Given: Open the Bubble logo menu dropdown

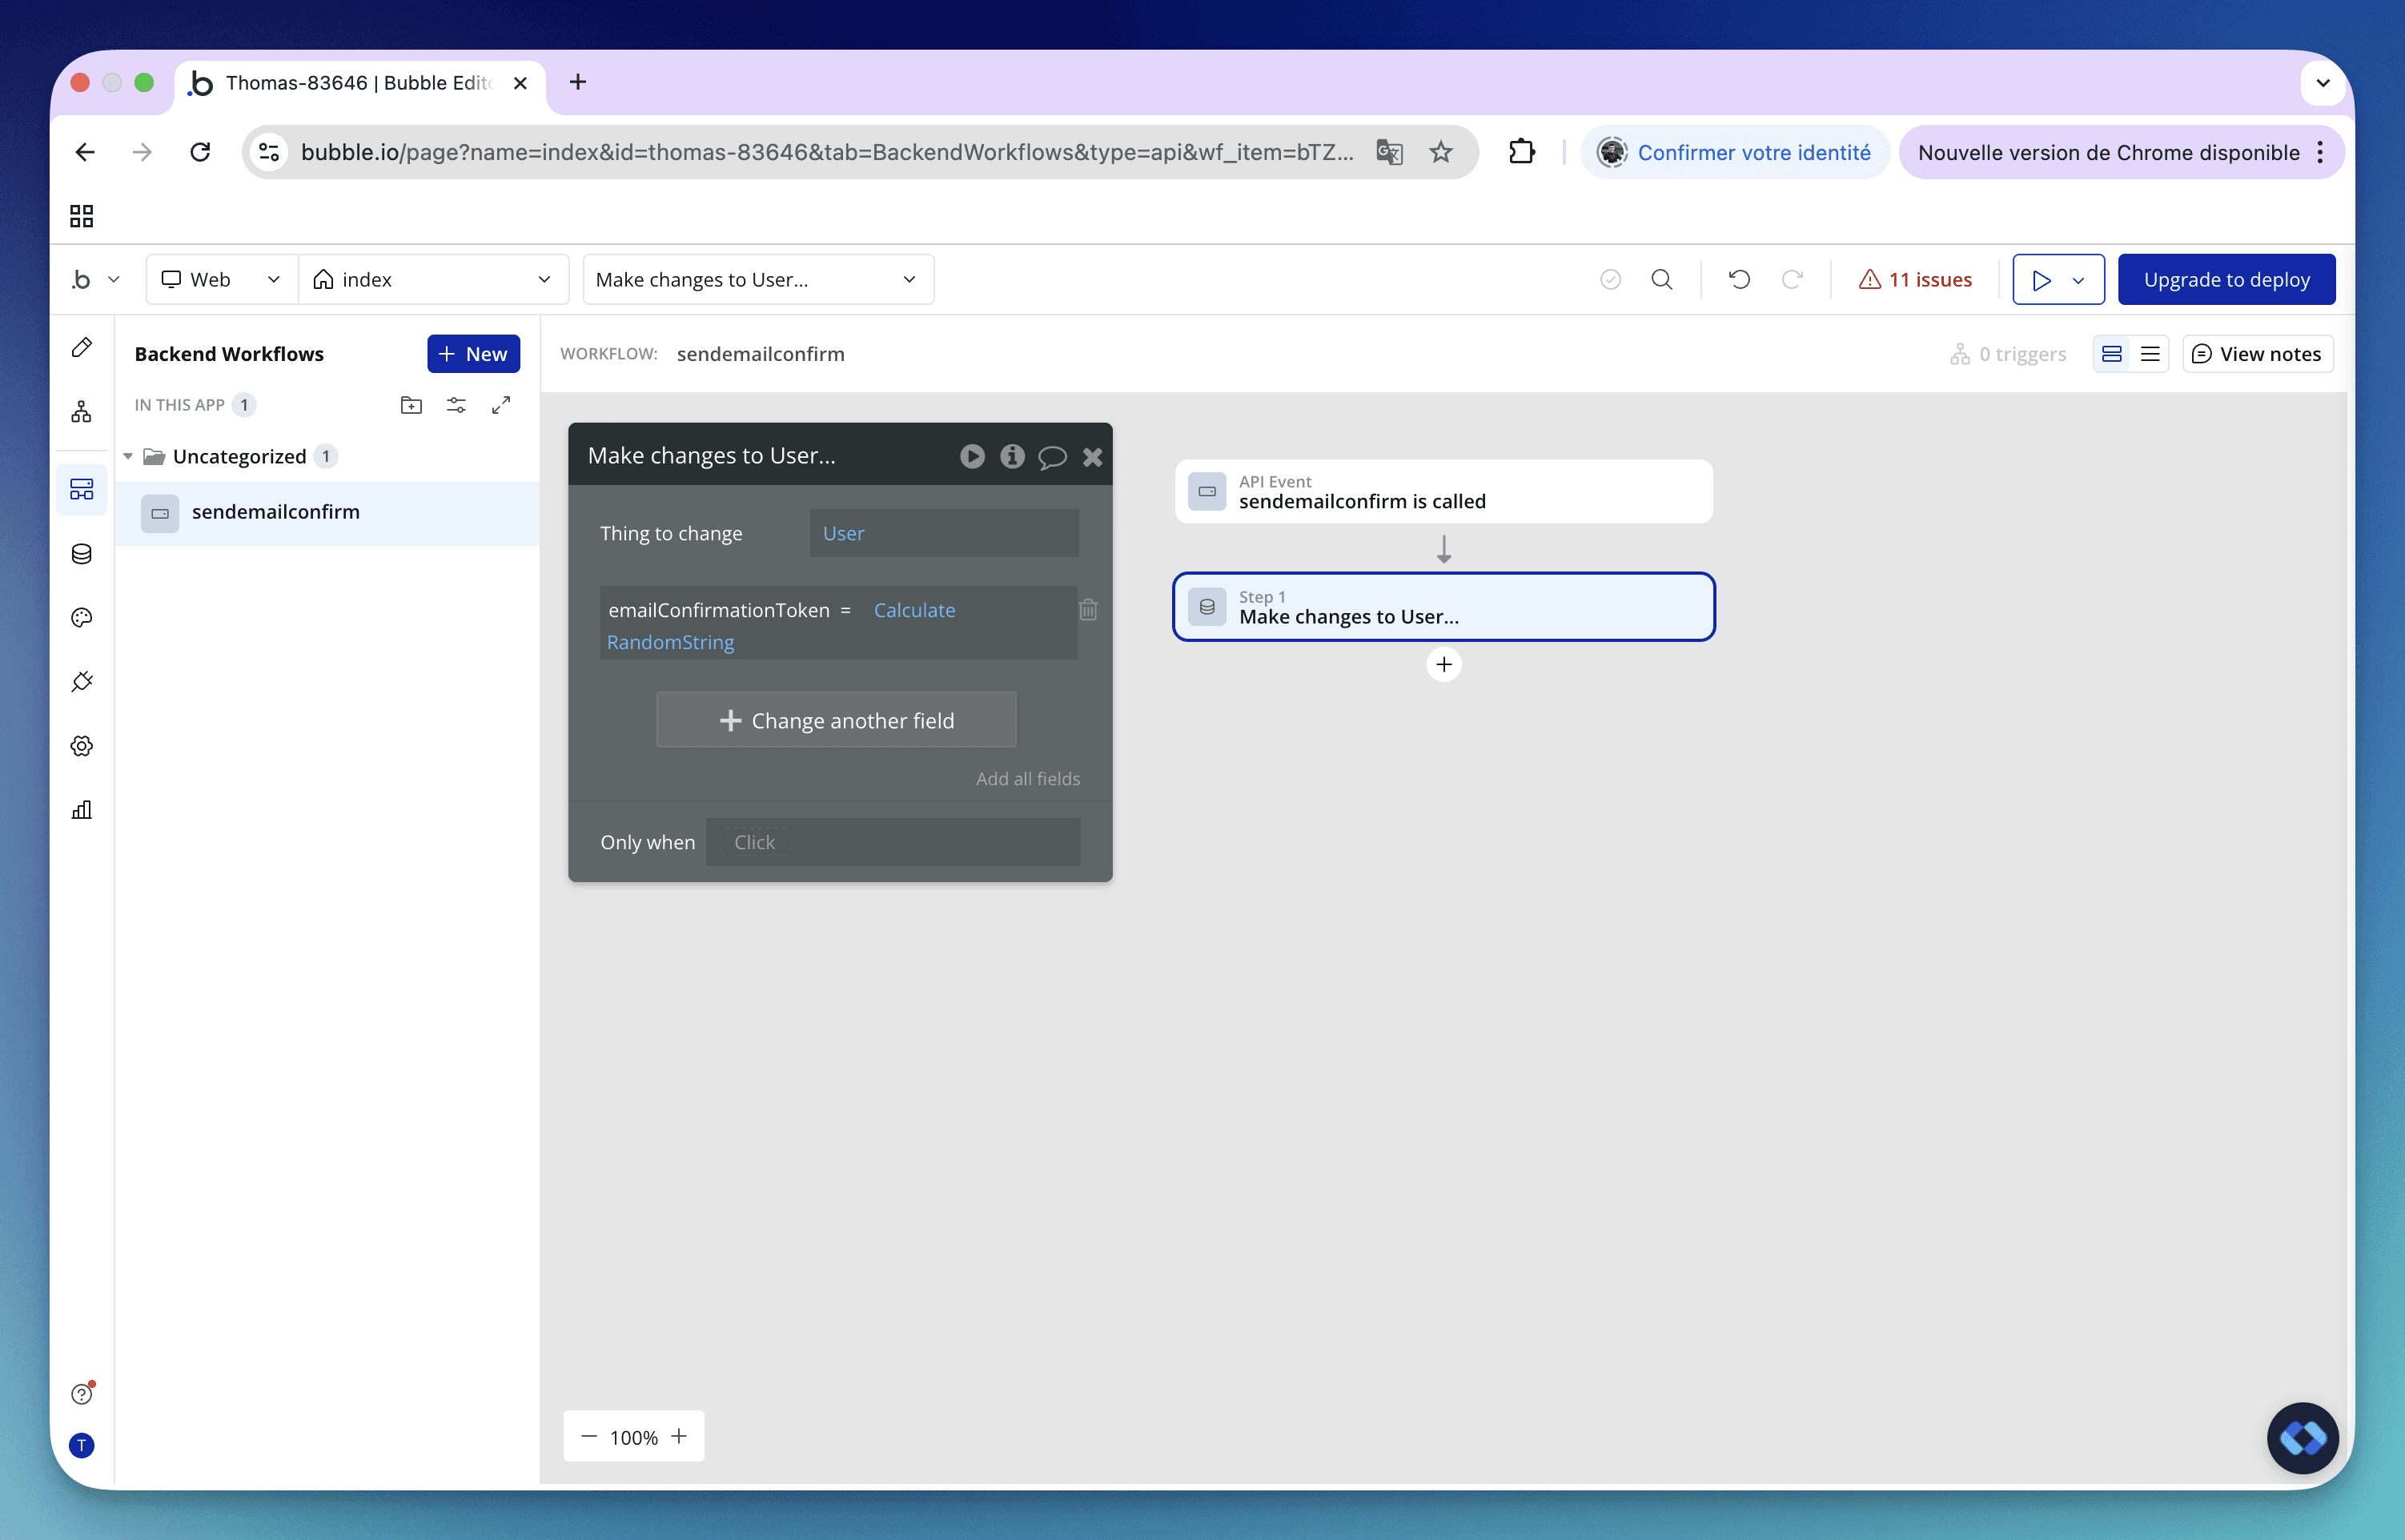Looking at the screenshot, I should [x=95, y=280].
